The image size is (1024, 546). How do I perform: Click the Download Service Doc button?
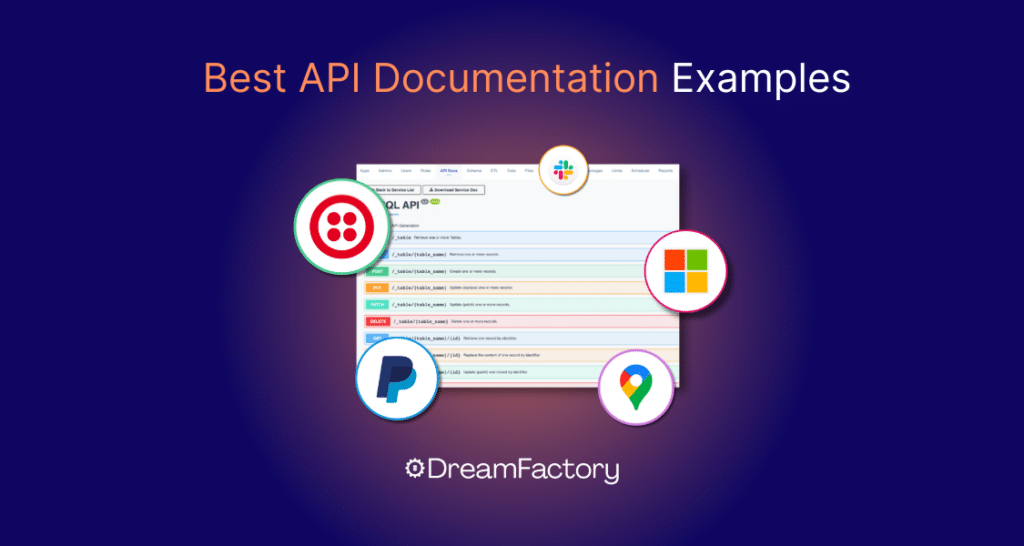pos(453,190)
